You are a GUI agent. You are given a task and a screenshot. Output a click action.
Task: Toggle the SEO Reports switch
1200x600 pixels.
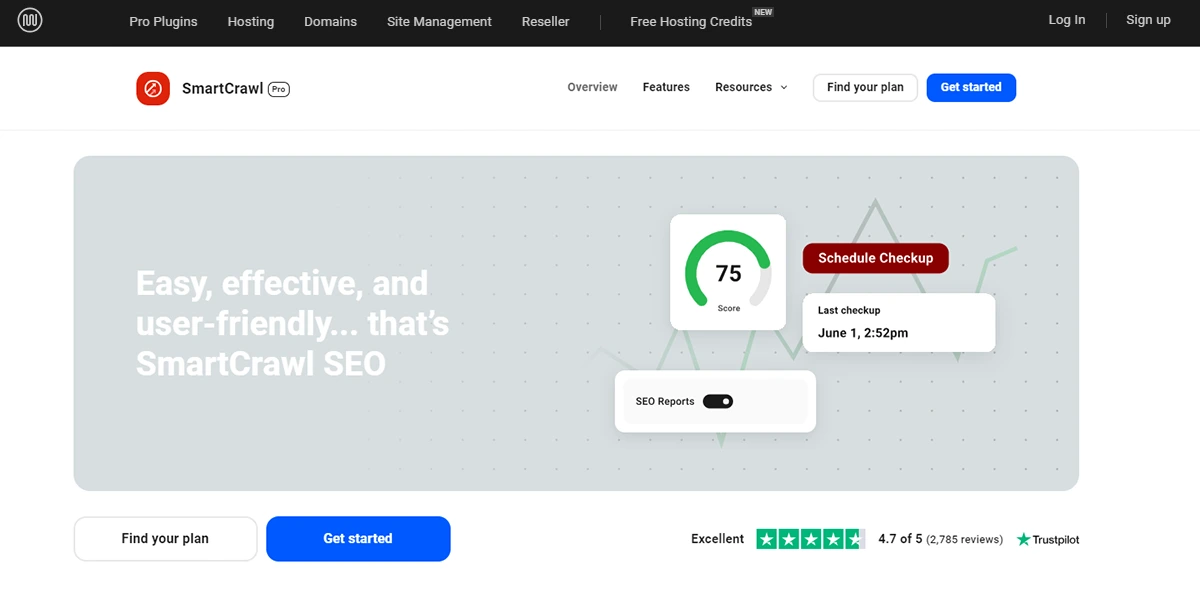pos(718,401)
